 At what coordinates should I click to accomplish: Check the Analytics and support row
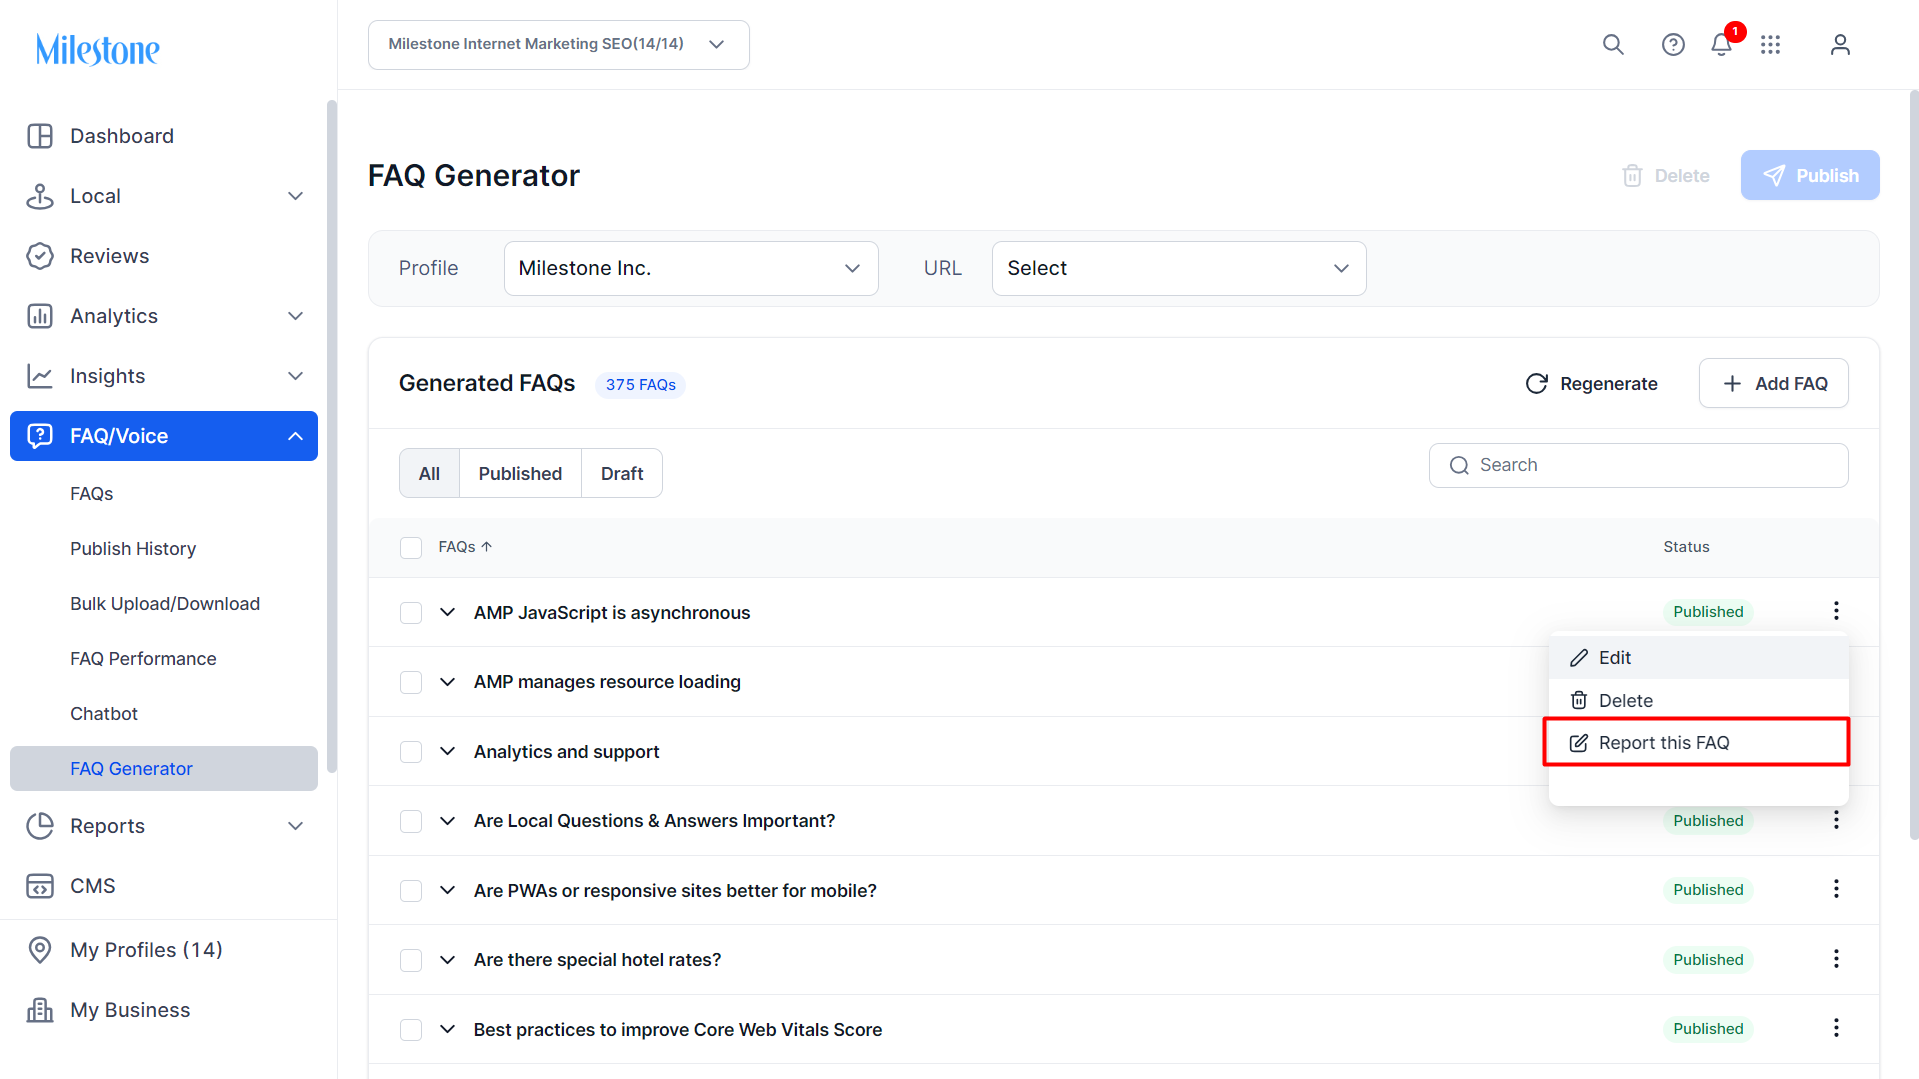coord(411,751)
